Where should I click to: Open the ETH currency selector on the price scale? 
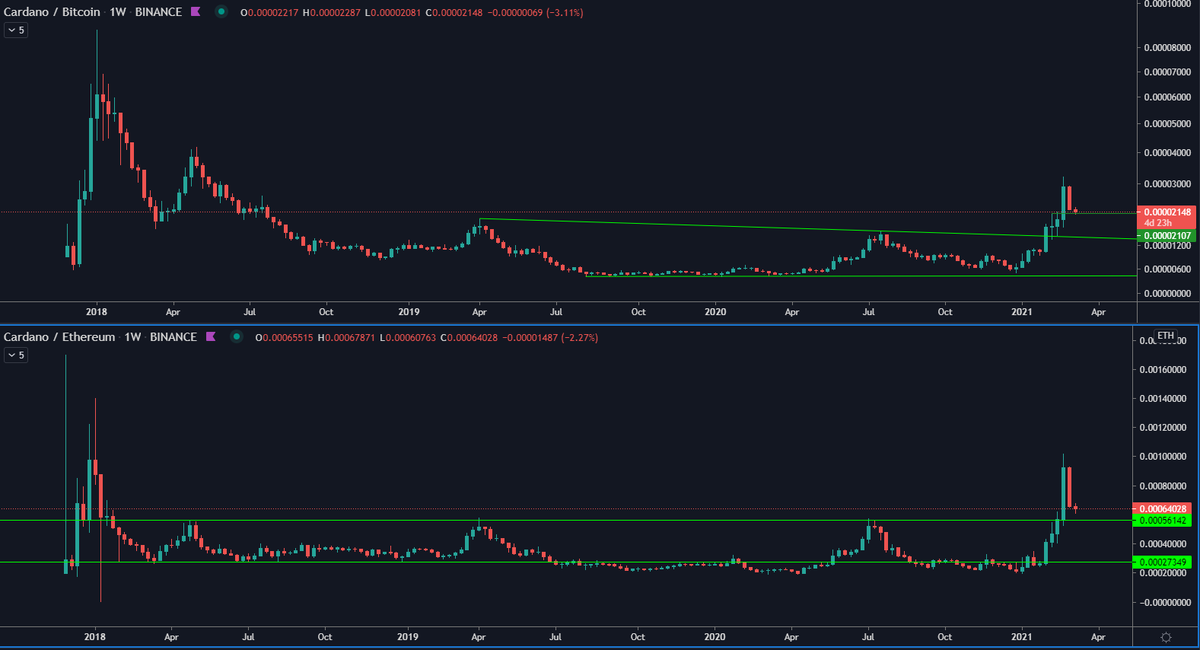click(x=1166, y=335)
